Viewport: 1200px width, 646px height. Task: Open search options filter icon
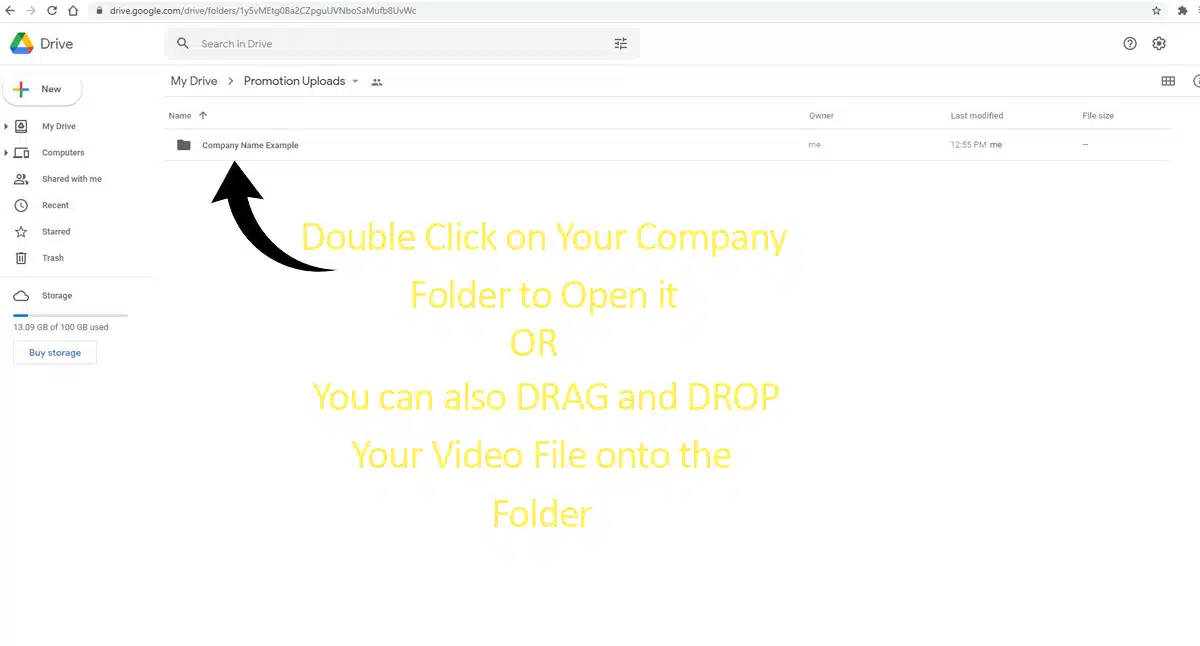(x=620, y=44)
